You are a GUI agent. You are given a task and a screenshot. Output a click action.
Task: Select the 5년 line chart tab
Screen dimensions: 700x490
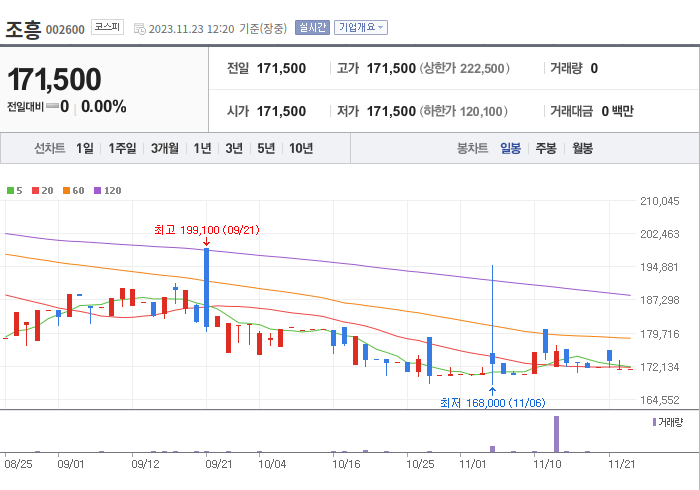point(266,148)
